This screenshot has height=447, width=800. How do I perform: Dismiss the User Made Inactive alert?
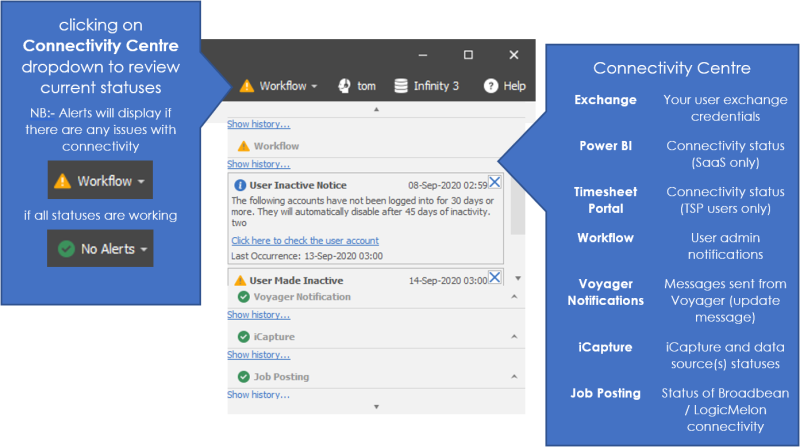(495, 277)
